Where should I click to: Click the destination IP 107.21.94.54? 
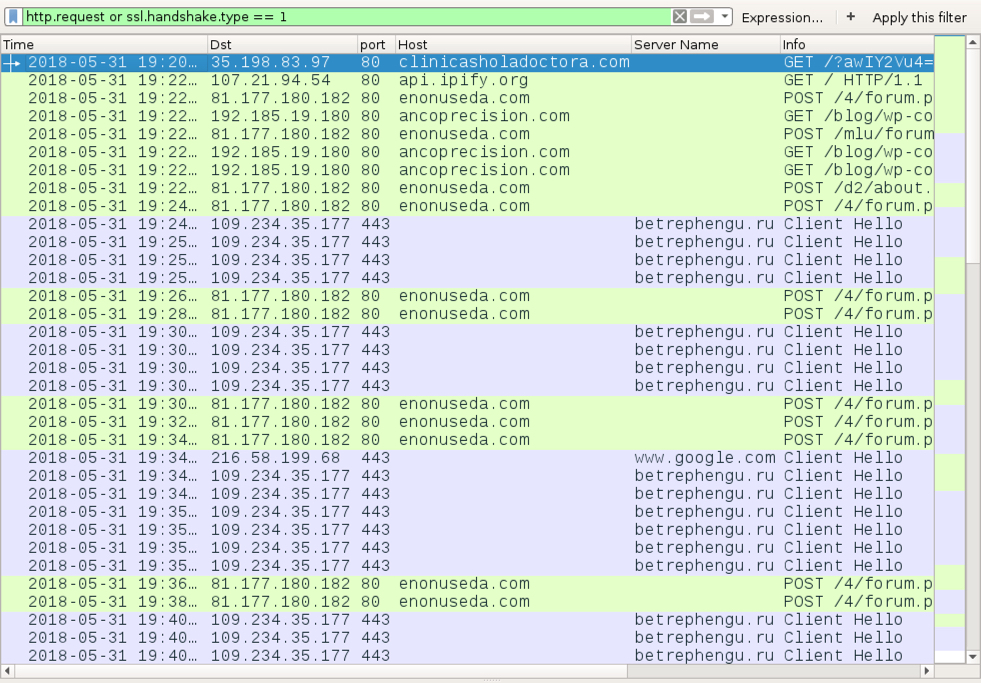[270, 81]
